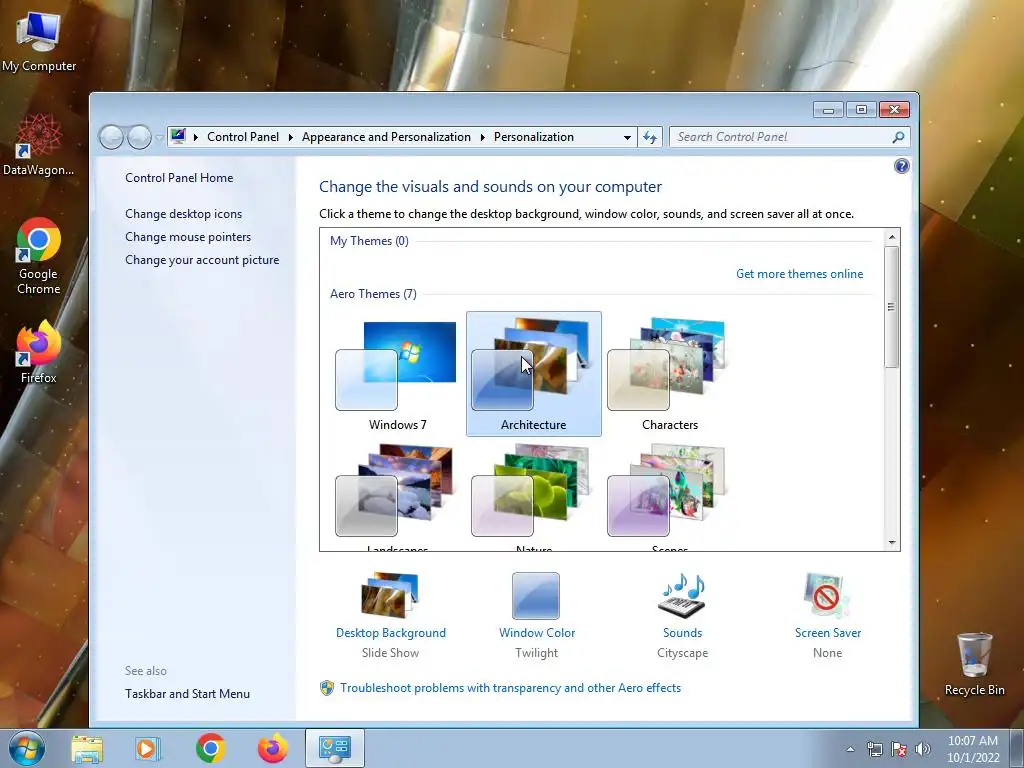
Task: Select the Scenes theme
Action: click(669, 496)
